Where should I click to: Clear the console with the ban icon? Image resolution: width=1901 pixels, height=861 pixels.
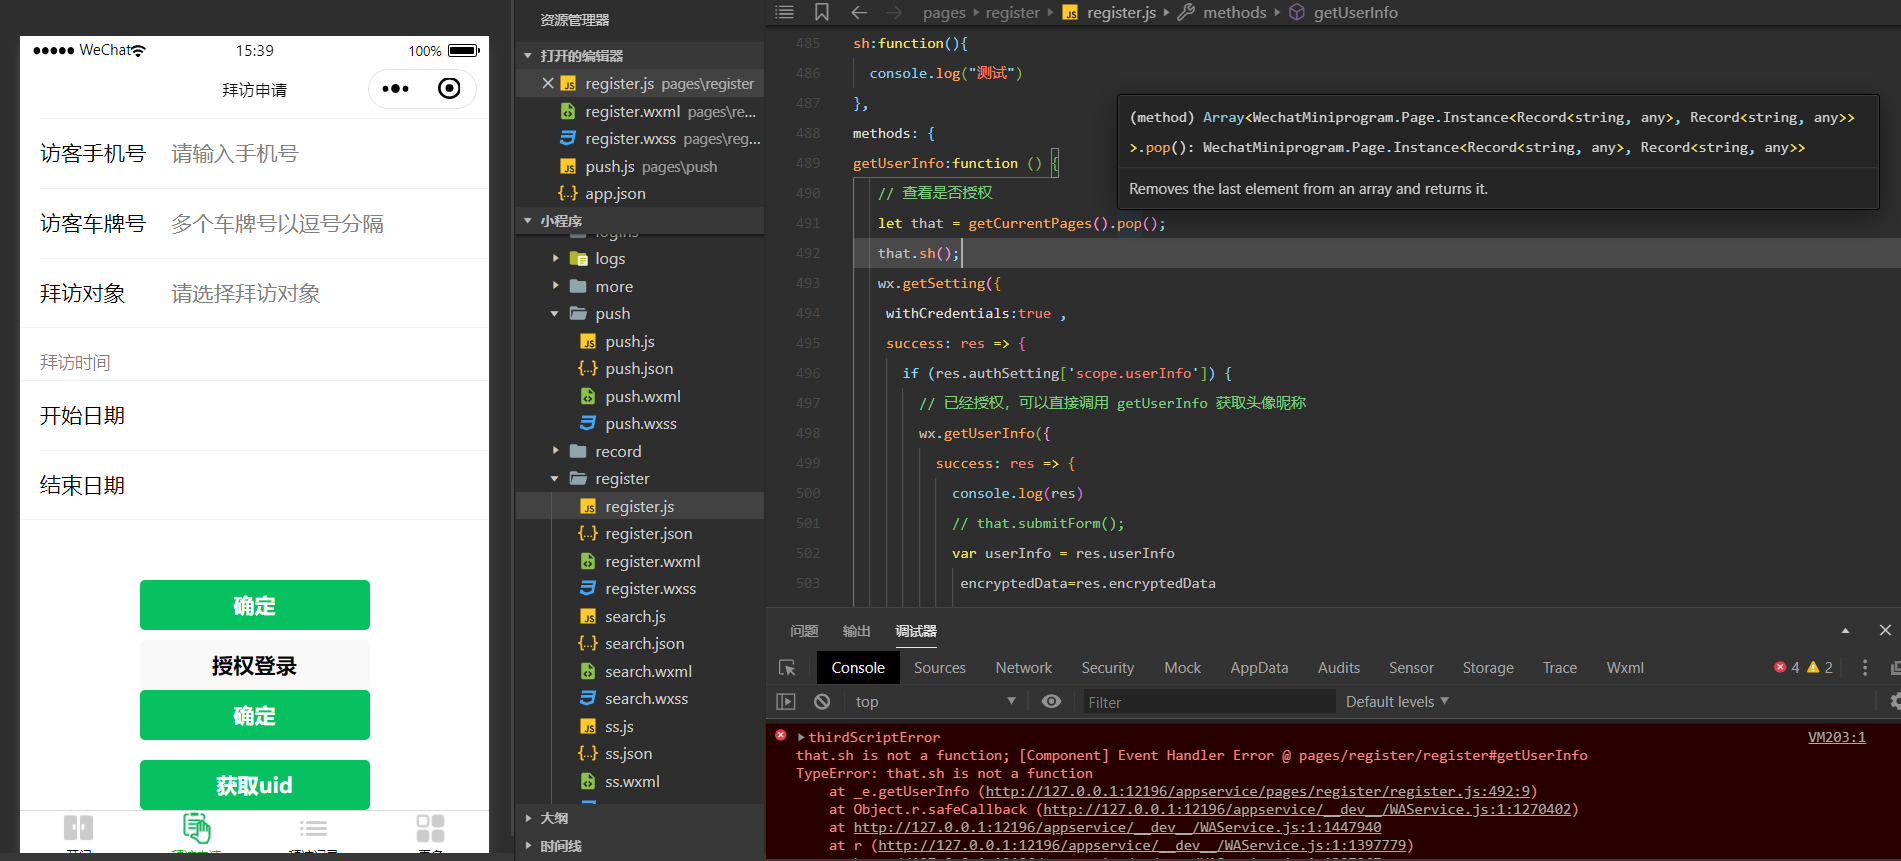(x=822, y=702)
